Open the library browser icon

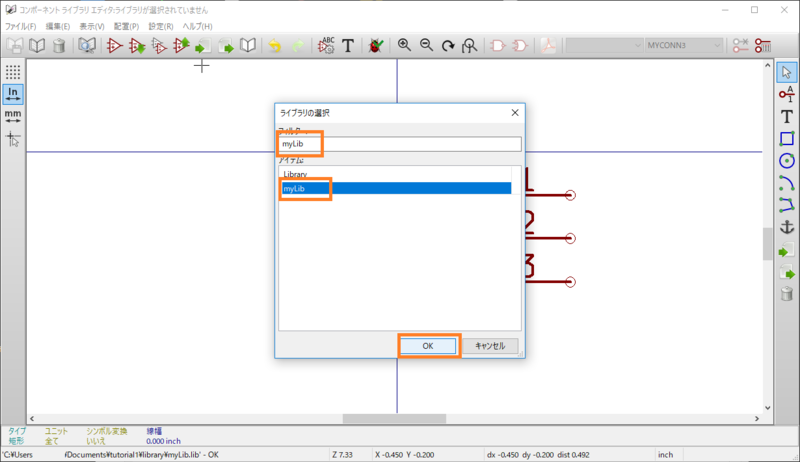click(87, 45)
